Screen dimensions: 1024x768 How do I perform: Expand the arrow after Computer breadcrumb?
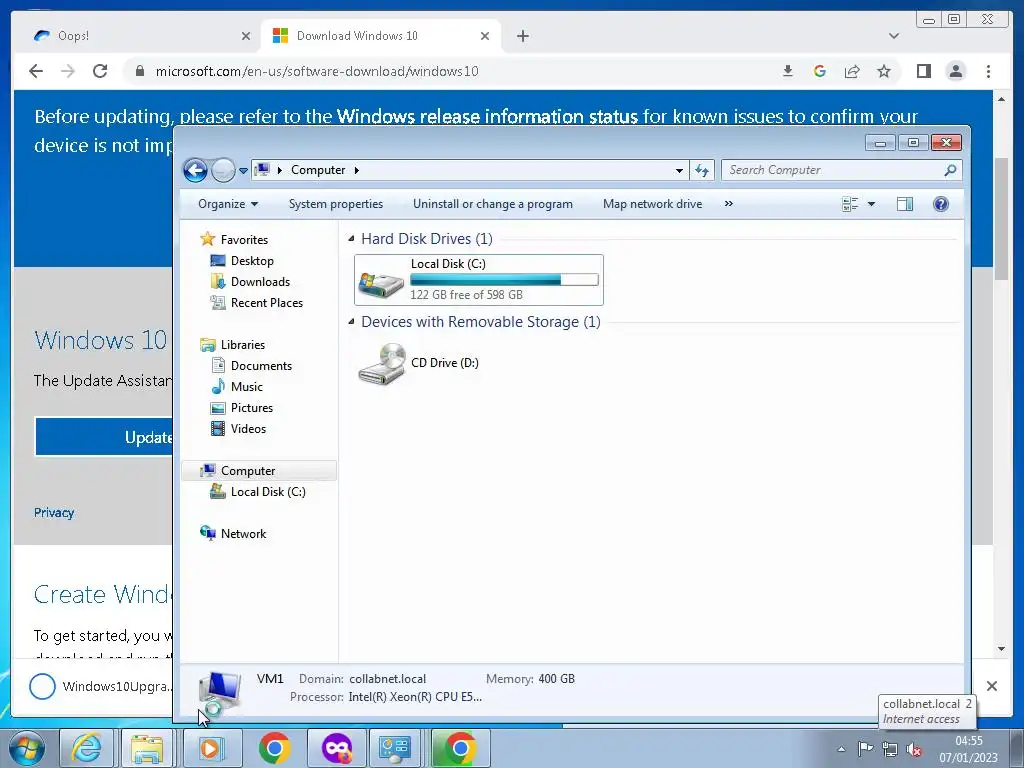(x=357, y=170)
